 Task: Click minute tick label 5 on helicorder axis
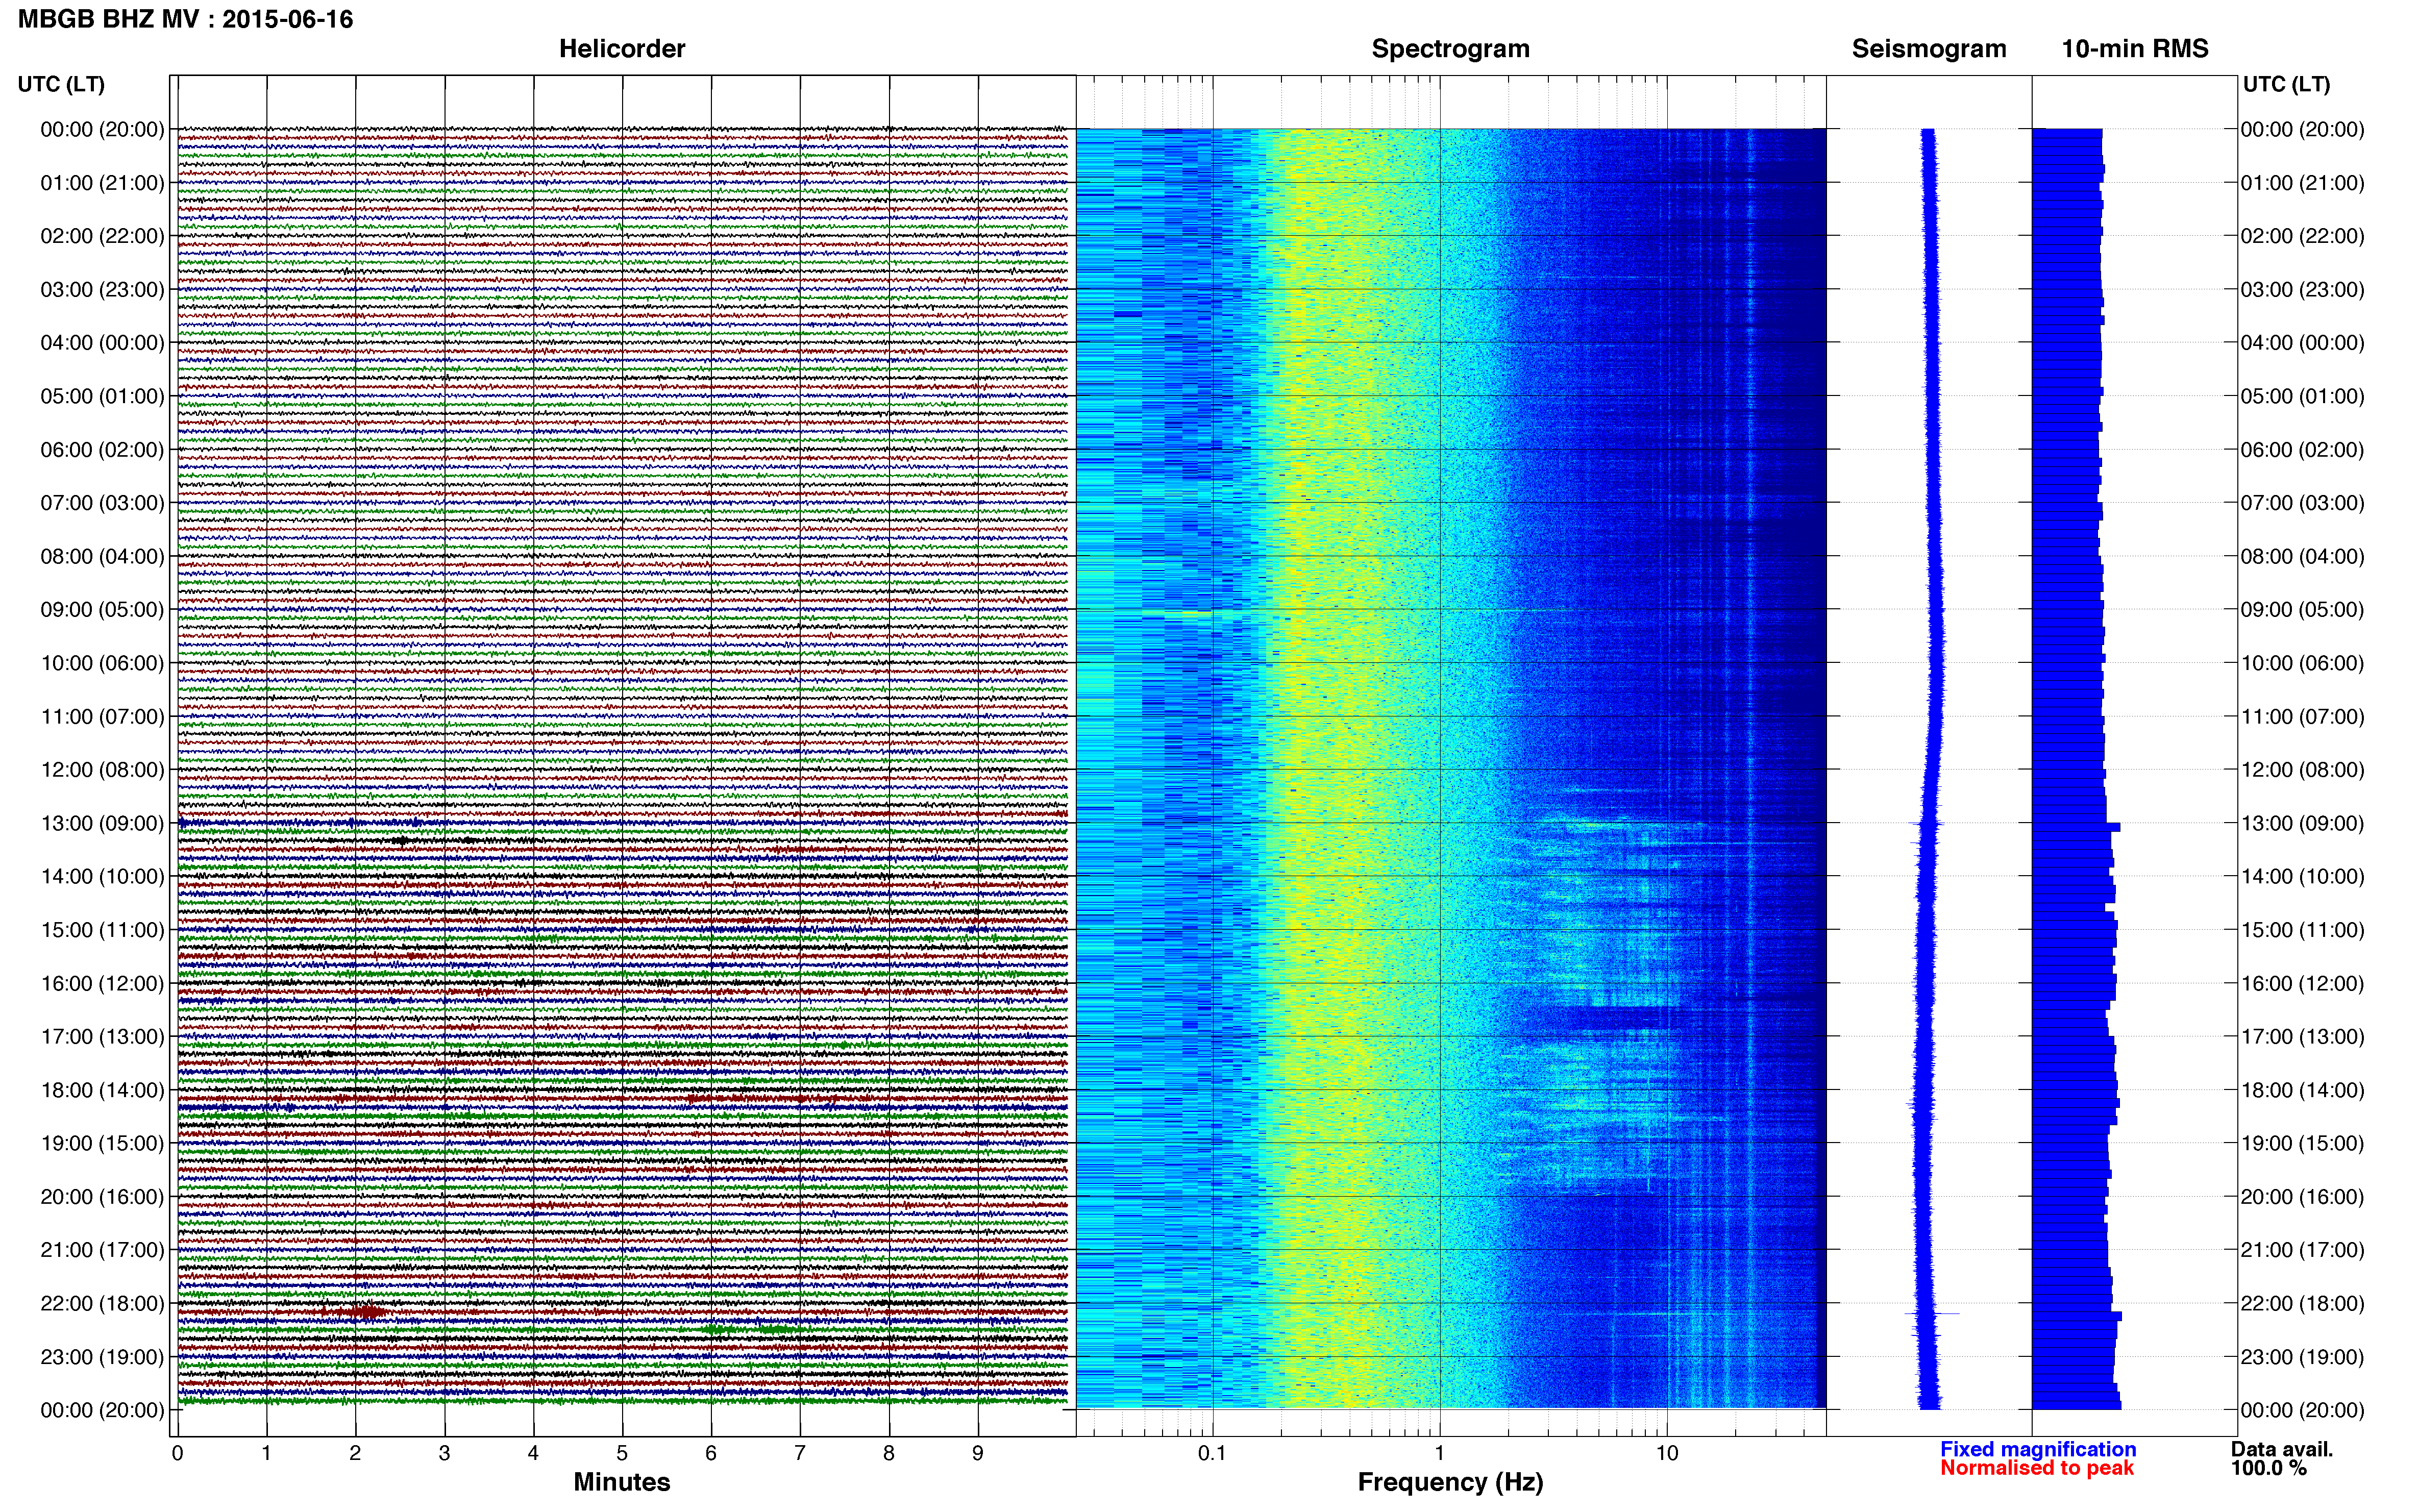point(622,1453)
